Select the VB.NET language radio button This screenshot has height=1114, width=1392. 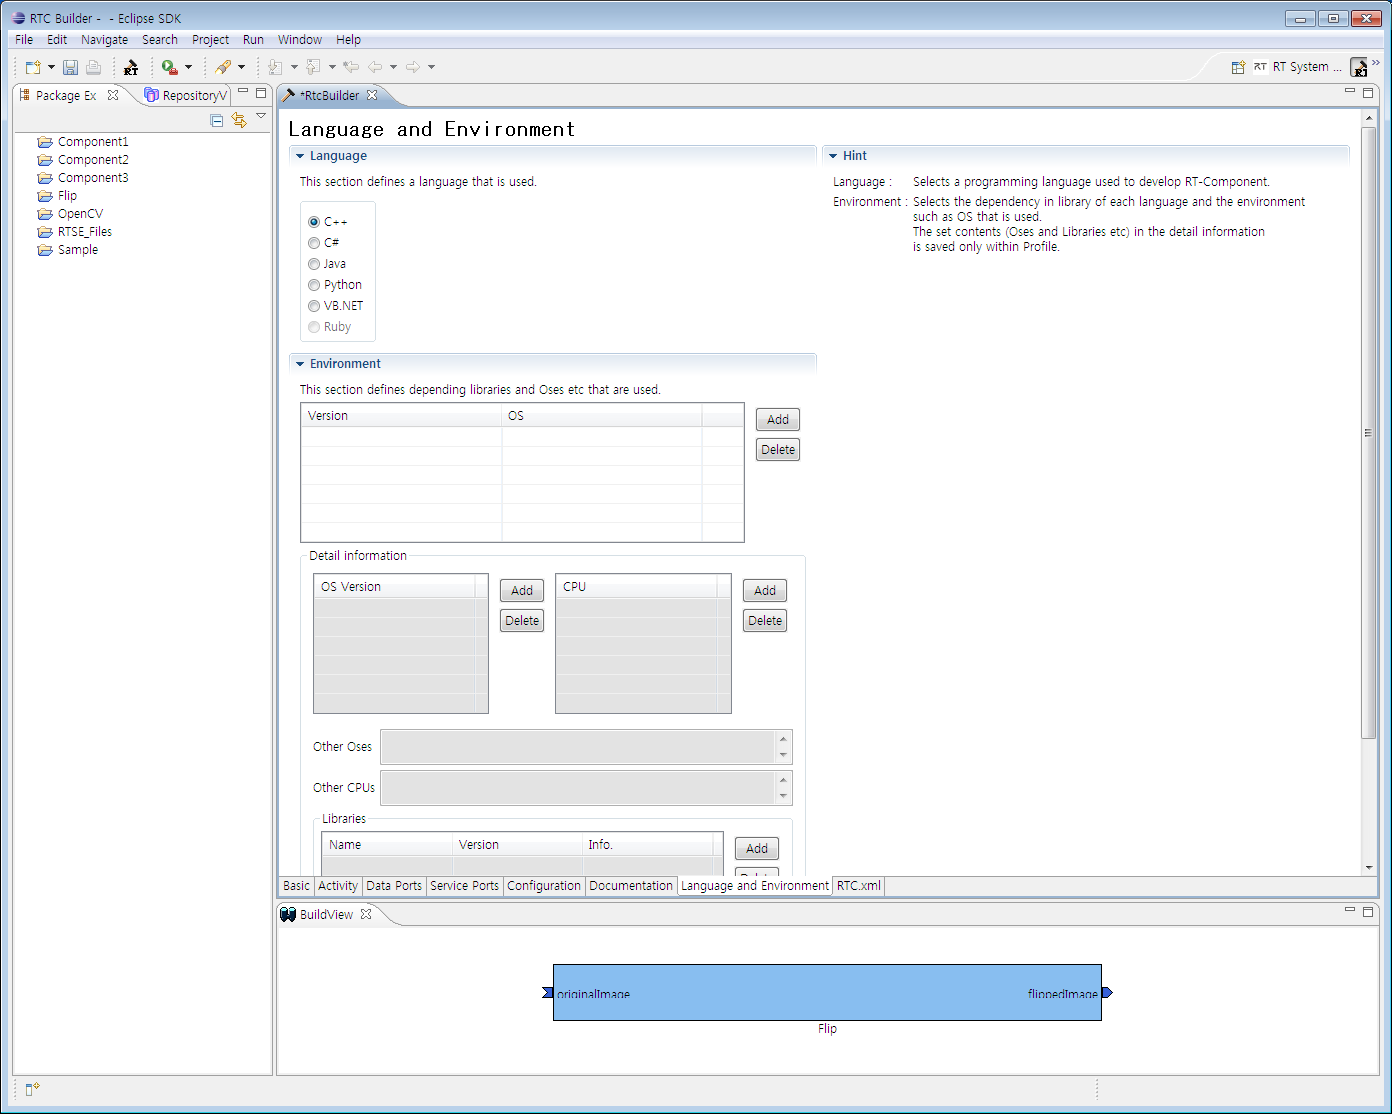point(314,306)
